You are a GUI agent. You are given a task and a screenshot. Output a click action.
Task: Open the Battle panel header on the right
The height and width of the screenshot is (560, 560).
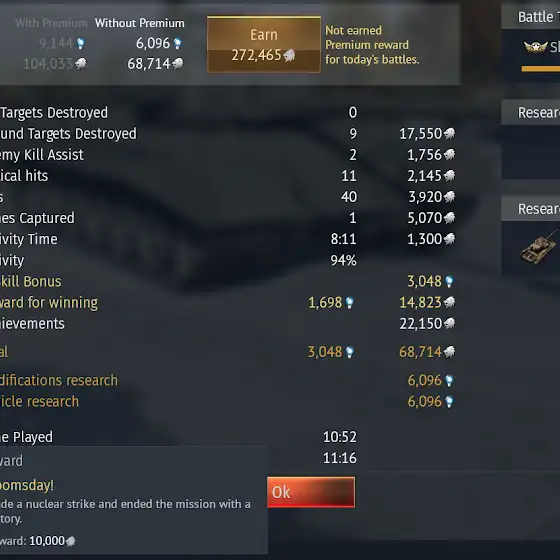[530, 17]
